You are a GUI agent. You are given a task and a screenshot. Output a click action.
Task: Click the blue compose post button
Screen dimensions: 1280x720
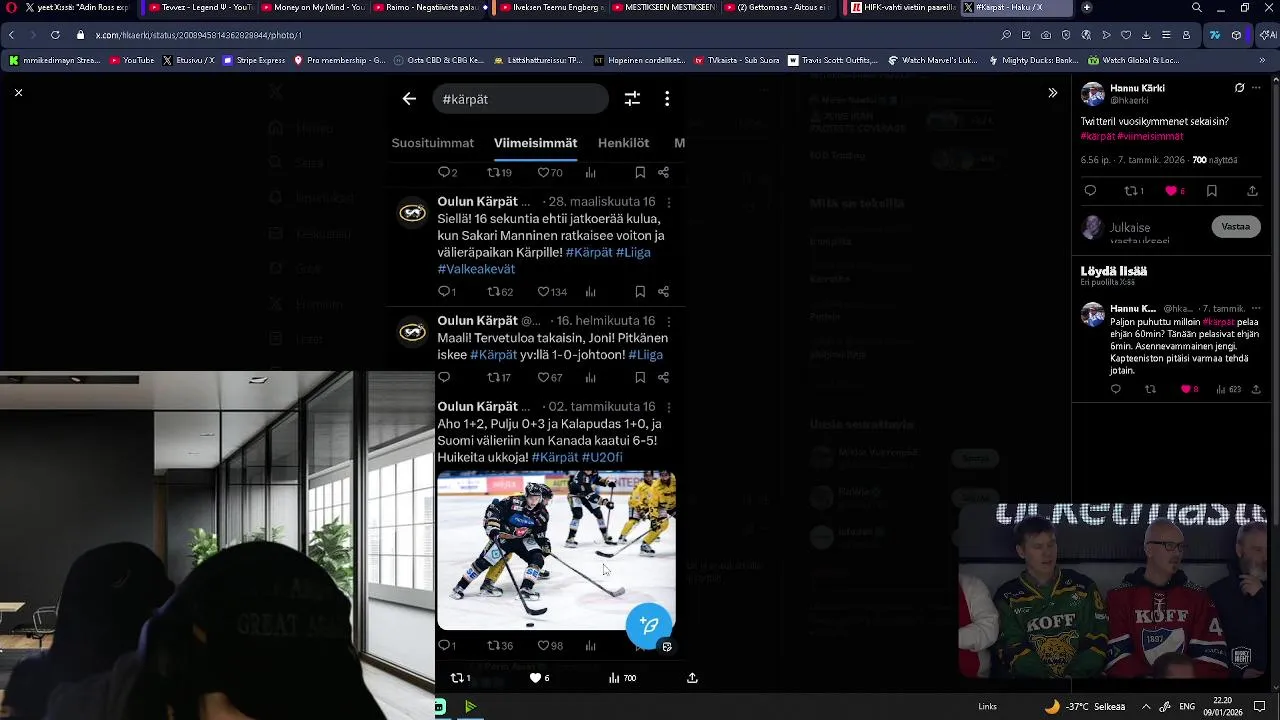(649, 625)
